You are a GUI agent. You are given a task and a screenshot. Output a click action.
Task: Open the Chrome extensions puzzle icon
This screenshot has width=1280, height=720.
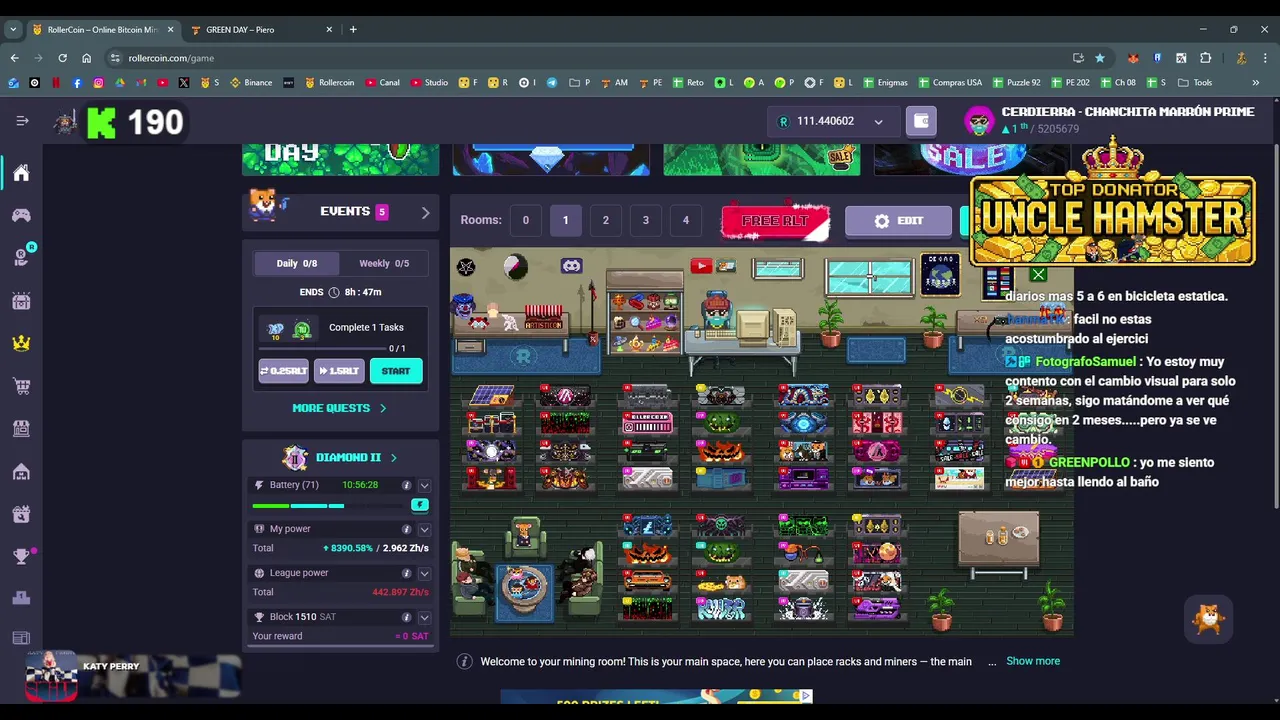click(x=1206, y=58)
